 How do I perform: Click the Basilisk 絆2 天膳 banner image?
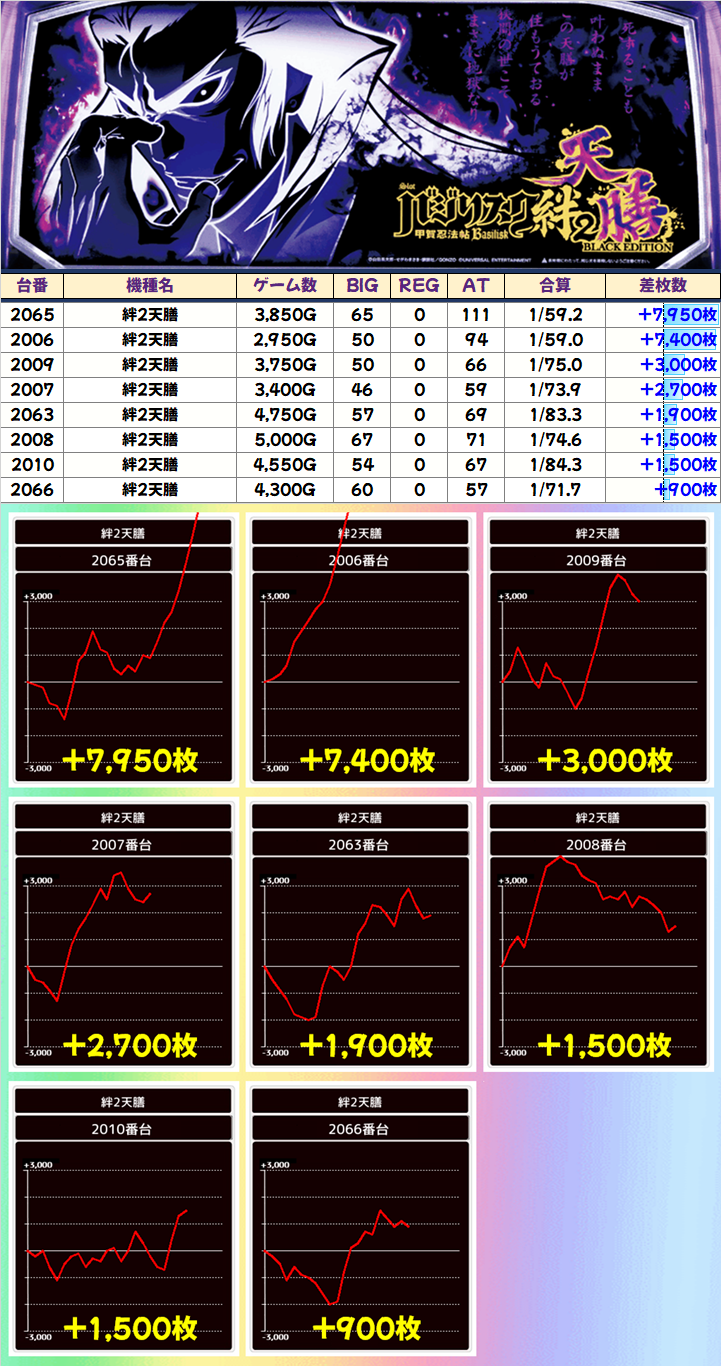[x=360, y=135]
